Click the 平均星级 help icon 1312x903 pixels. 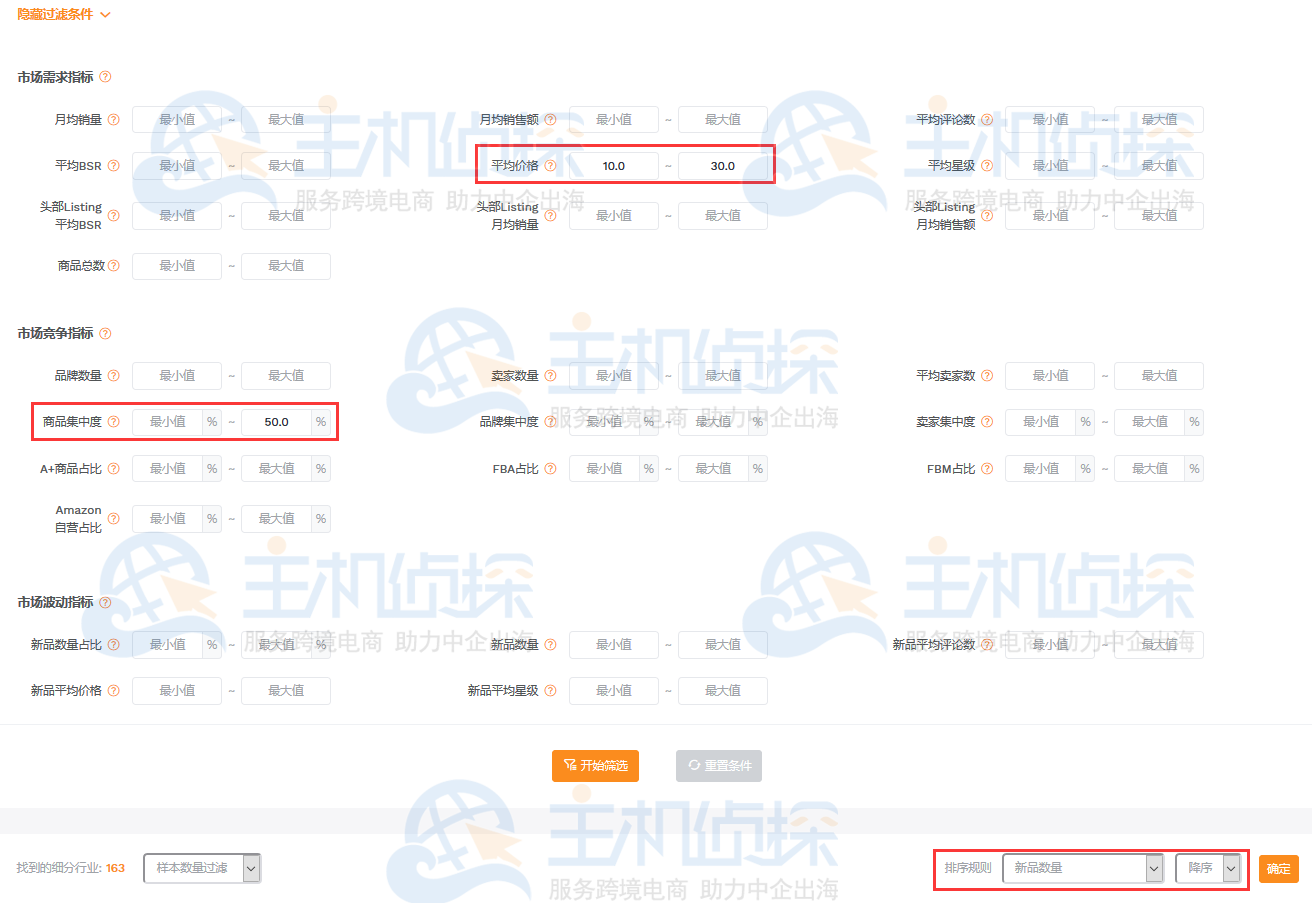[987, 165]
